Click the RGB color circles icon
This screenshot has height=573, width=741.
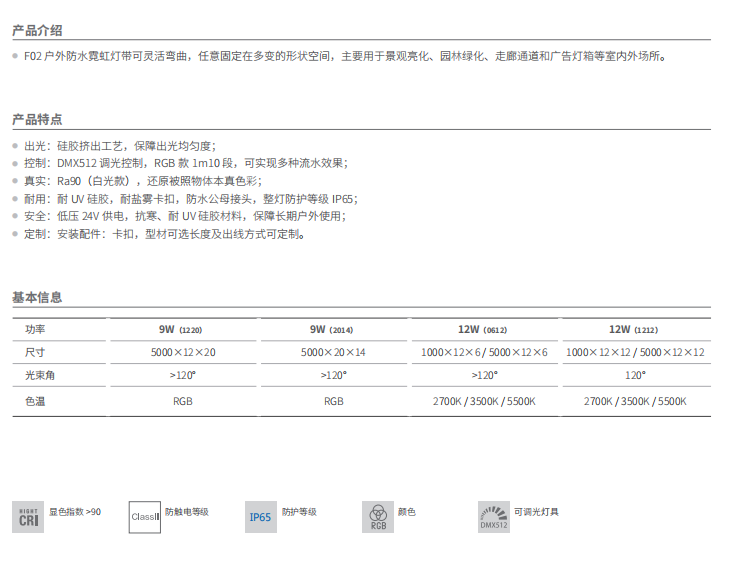tap(378, 517)
